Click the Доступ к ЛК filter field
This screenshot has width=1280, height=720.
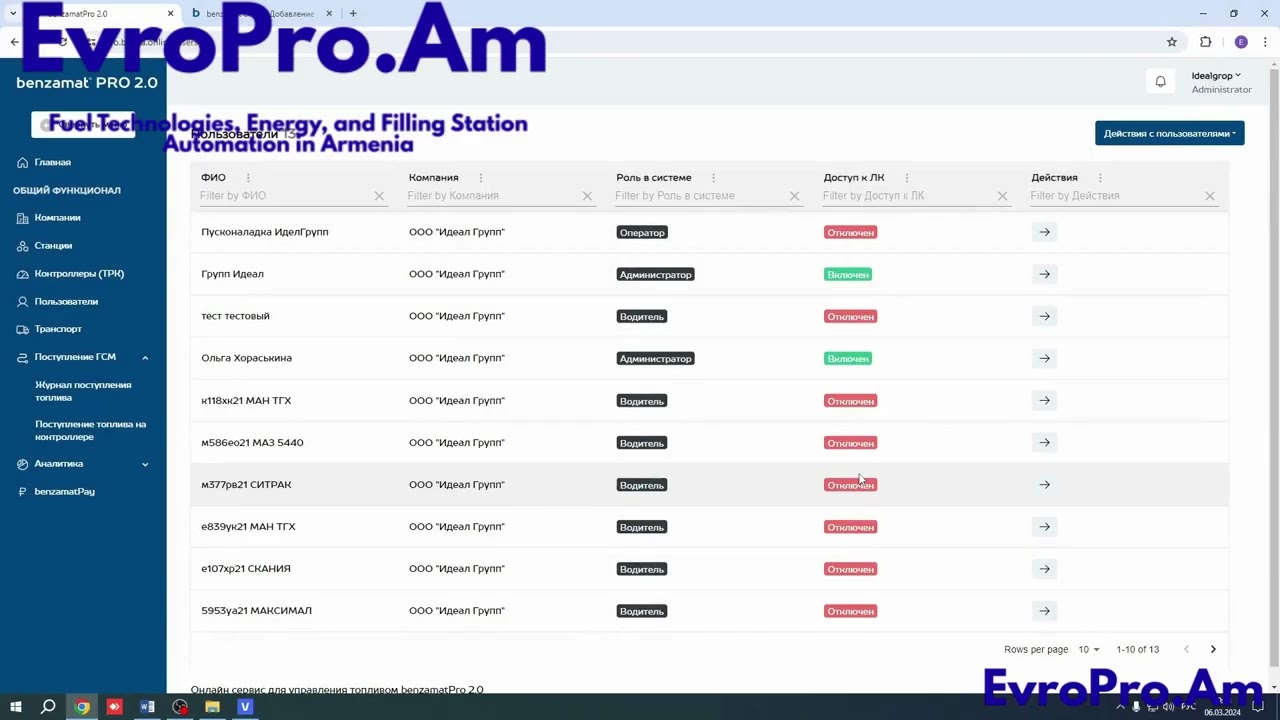coord(906,196)
